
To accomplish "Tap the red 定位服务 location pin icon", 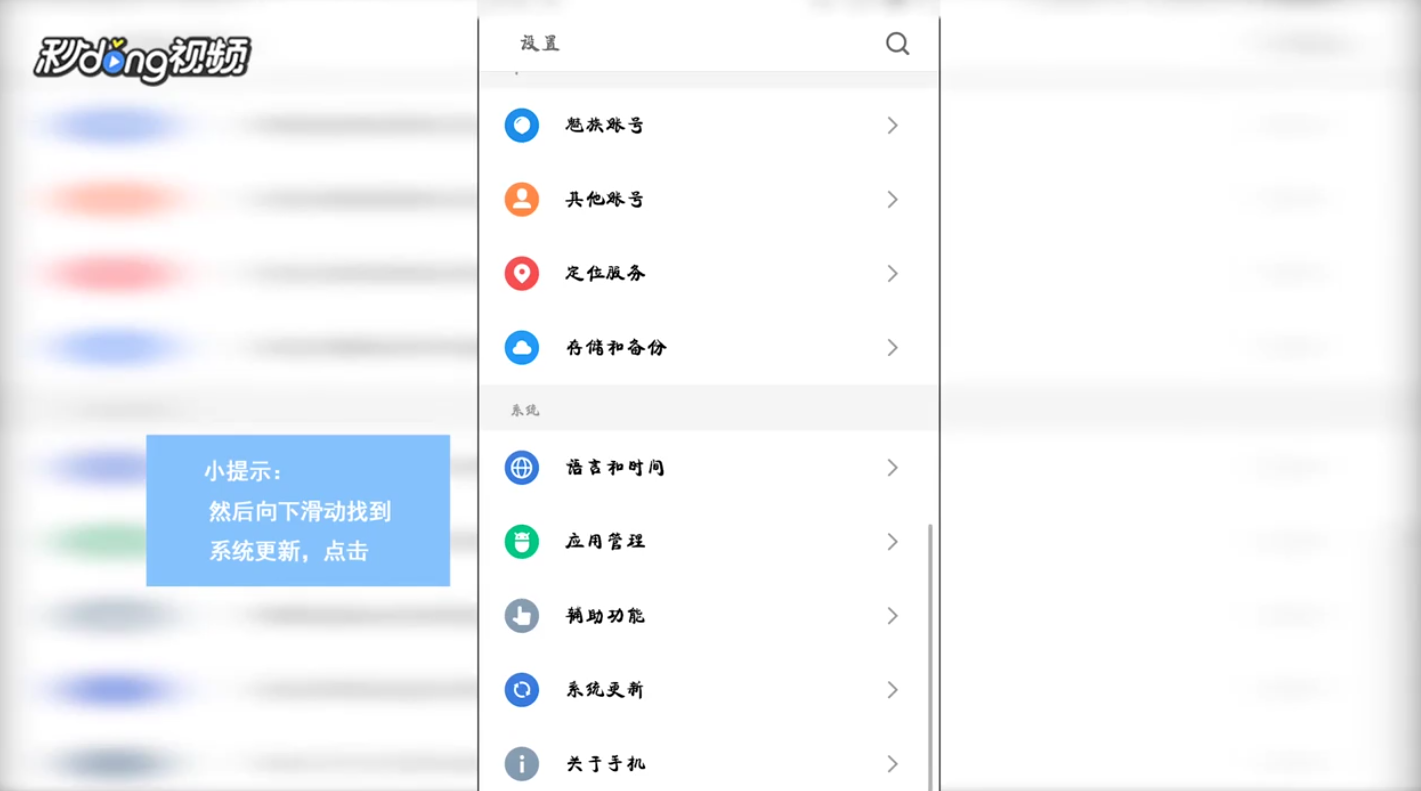I will click(x=522, y=273).
